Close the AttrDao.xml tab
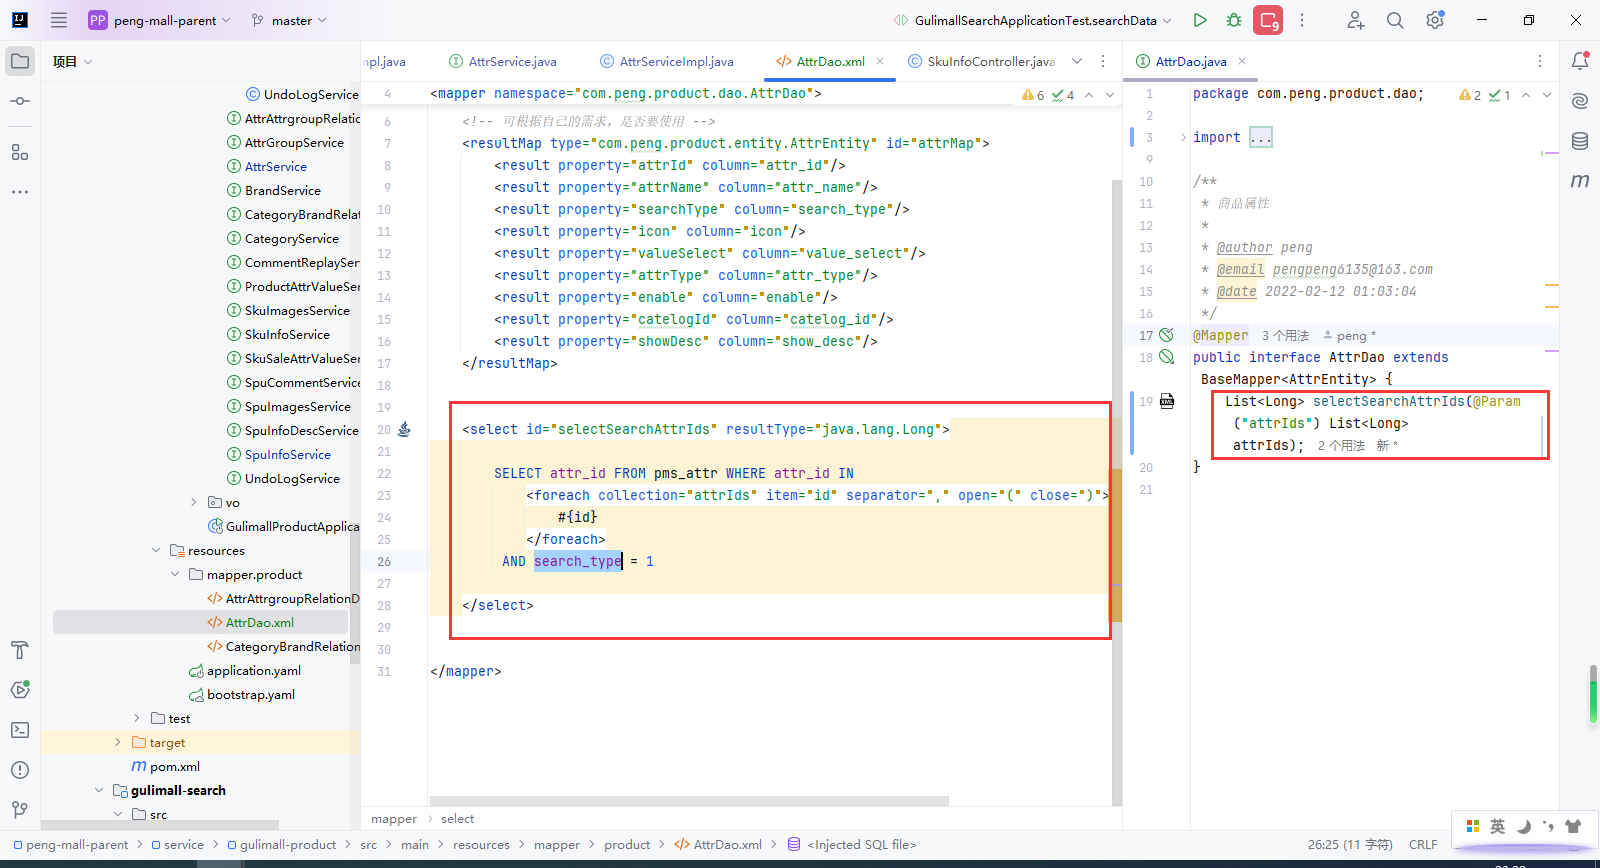1600x868 pixels. pyautogui.click(x=880, y=61)
